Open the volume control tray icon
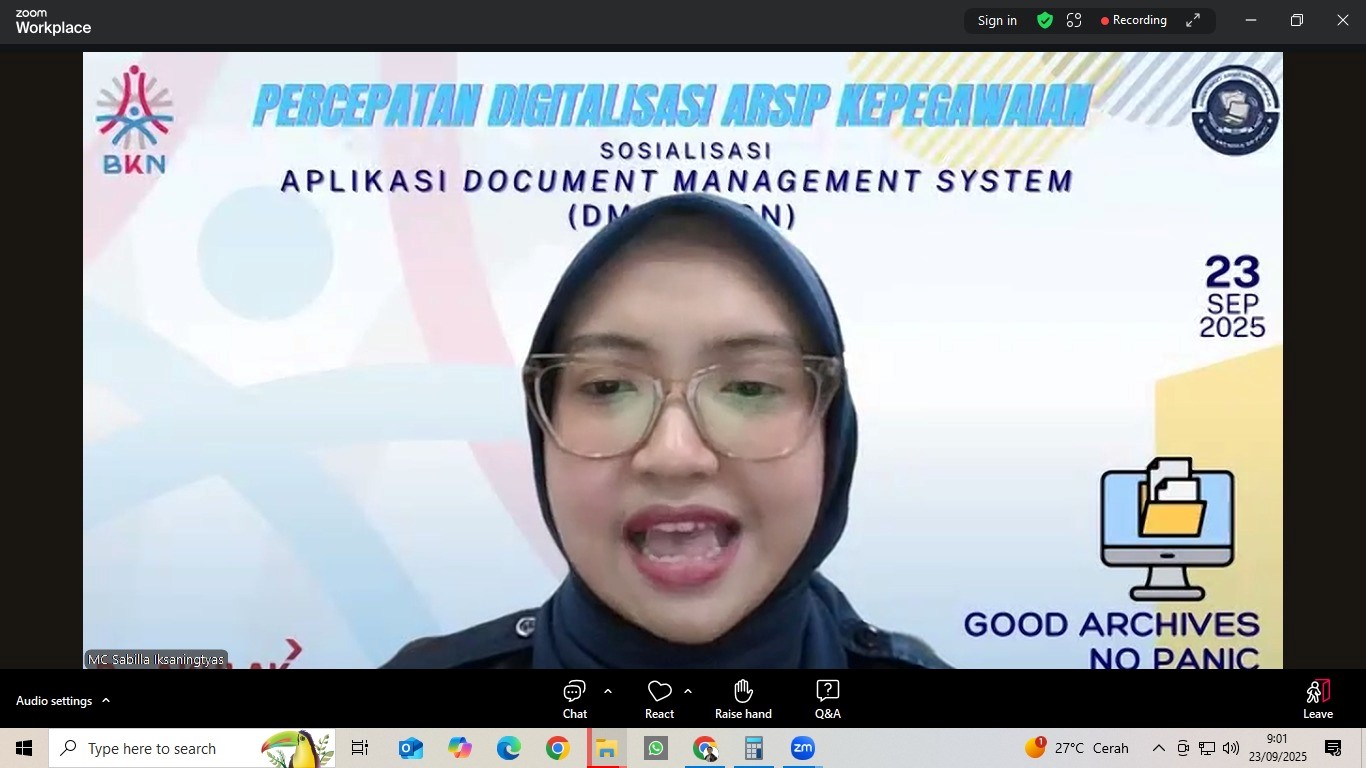The height and width of the screenshot is (768, 1366). coord(1231,748)
